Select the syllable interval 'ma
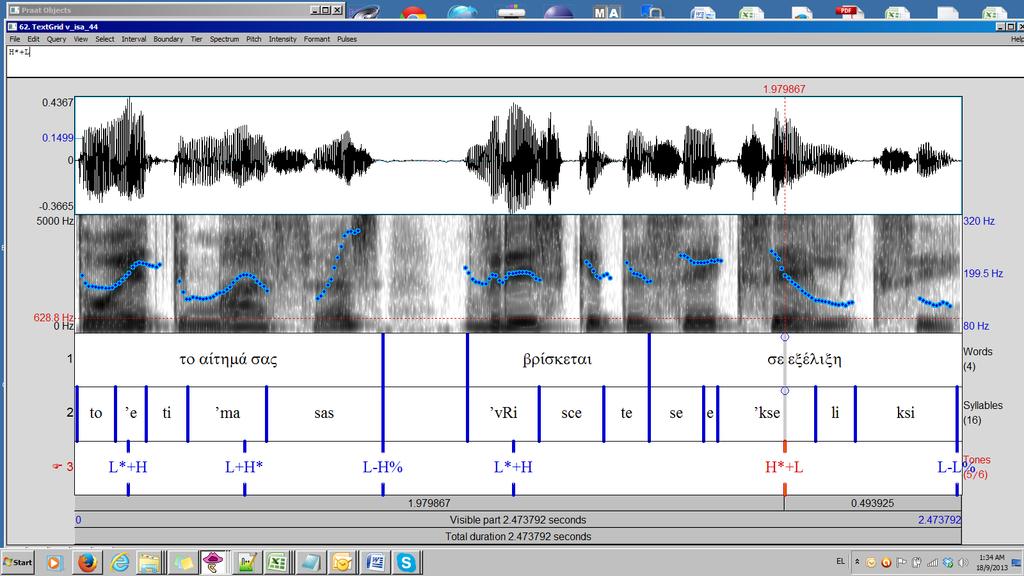 [227, 413]
